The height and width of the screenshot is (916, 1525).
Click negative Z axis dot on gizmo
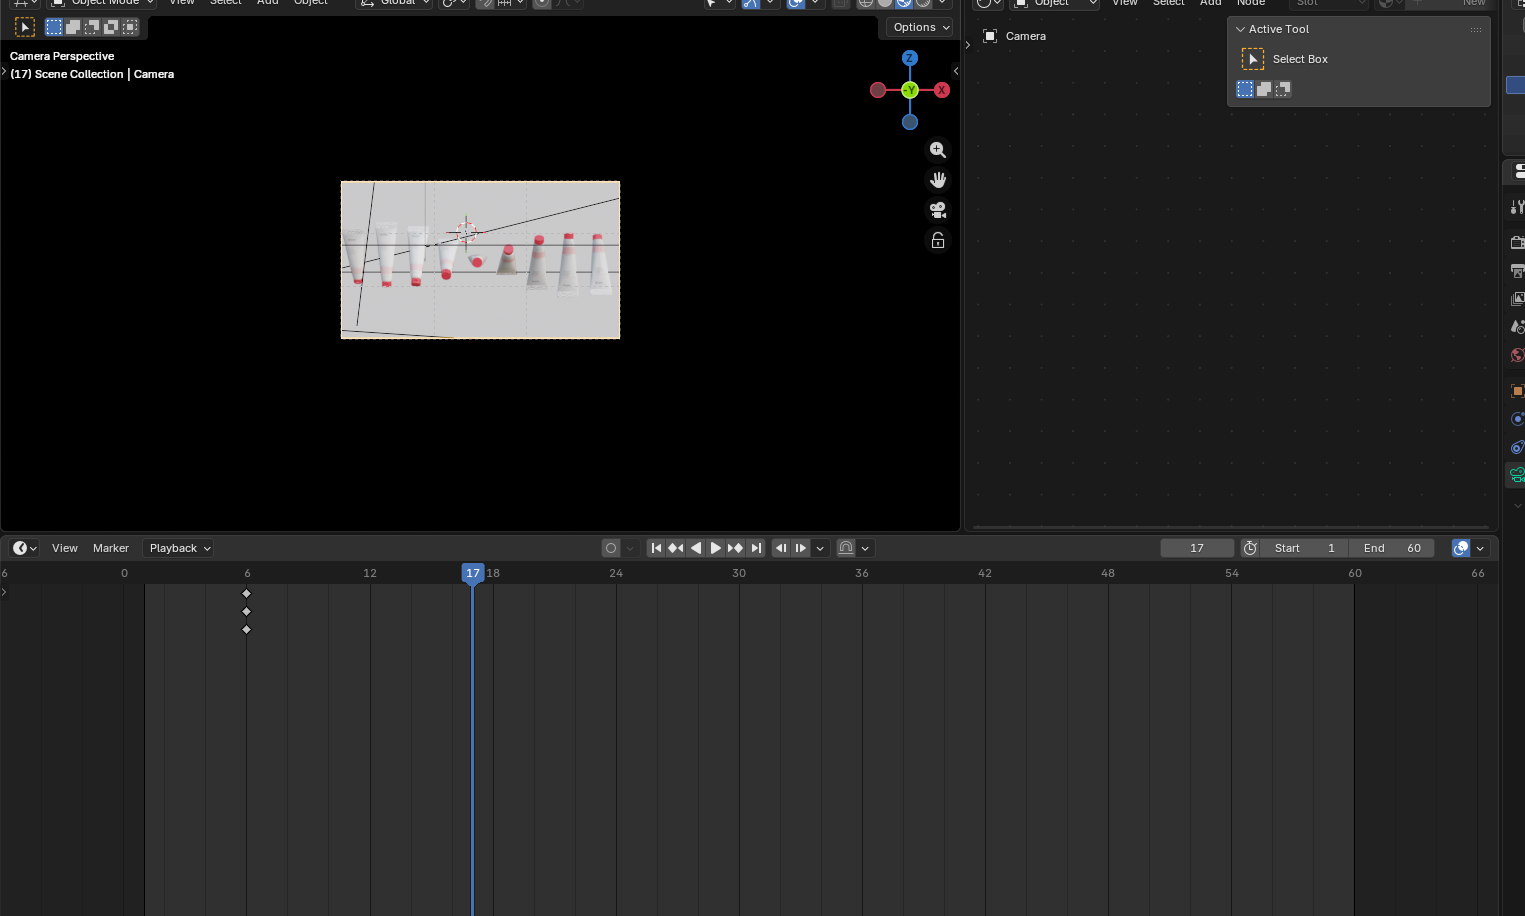click(910, 122)
